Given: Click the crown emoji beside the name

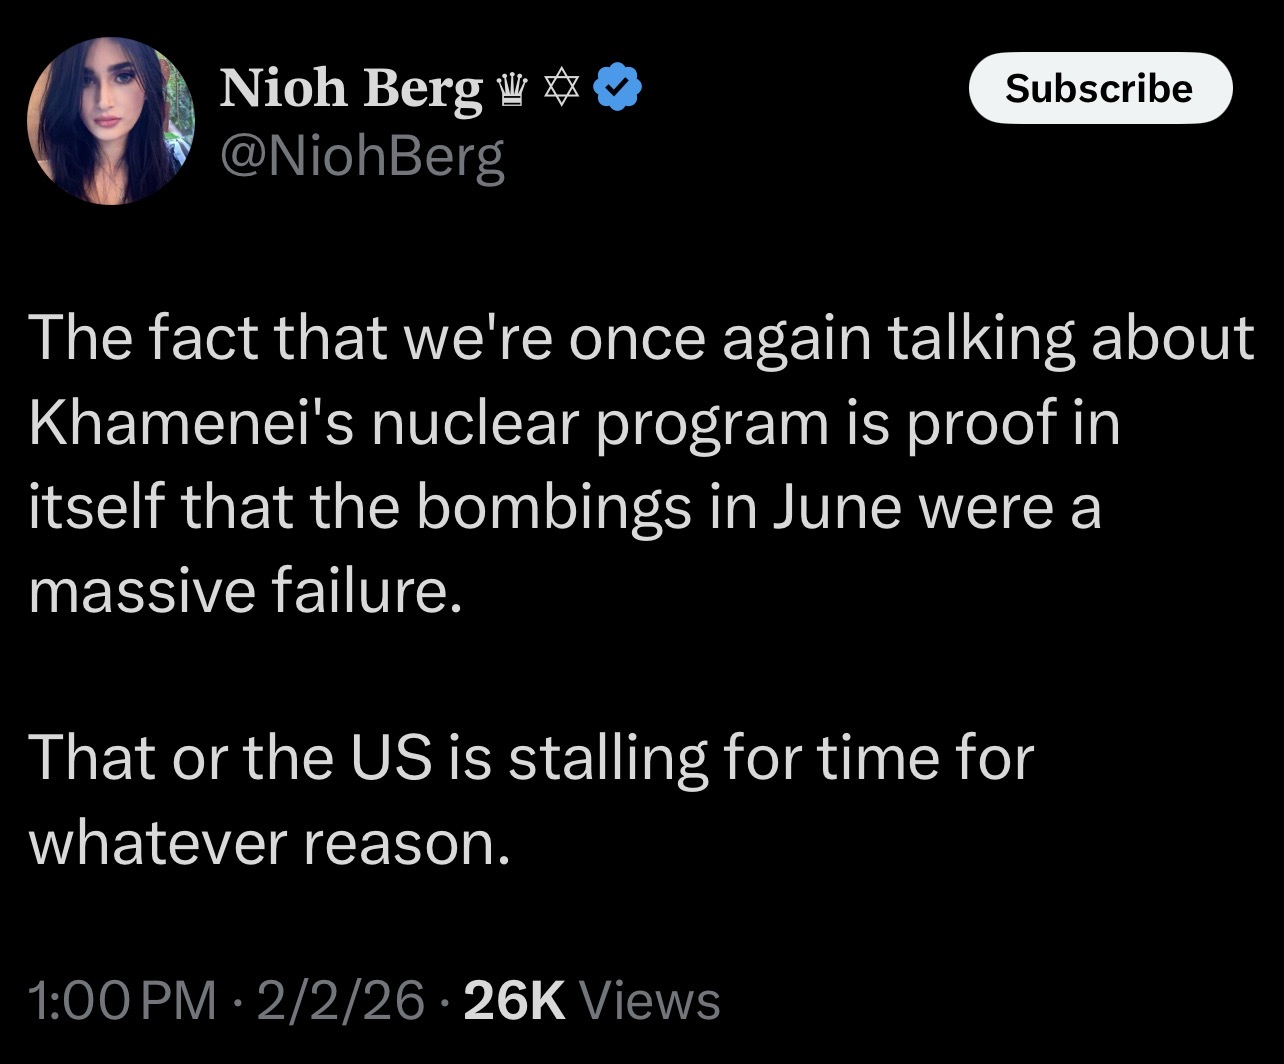Looking at the screenshot, I should tap(512, 90).
